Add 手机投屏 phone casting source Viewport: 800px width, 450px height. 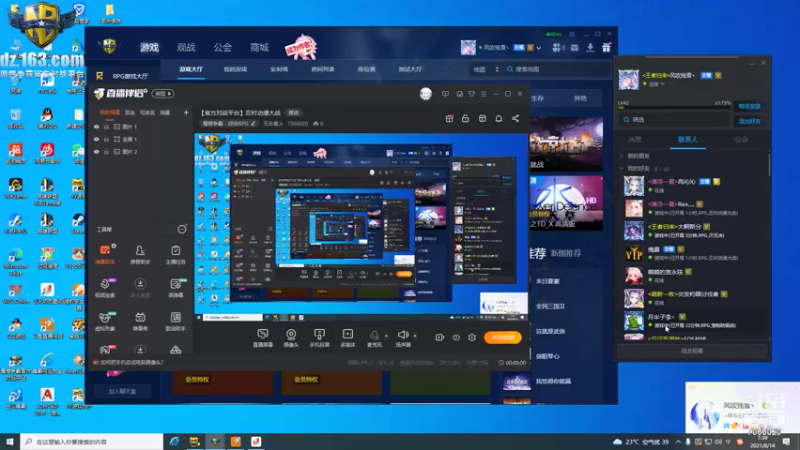tap(319, 338)
